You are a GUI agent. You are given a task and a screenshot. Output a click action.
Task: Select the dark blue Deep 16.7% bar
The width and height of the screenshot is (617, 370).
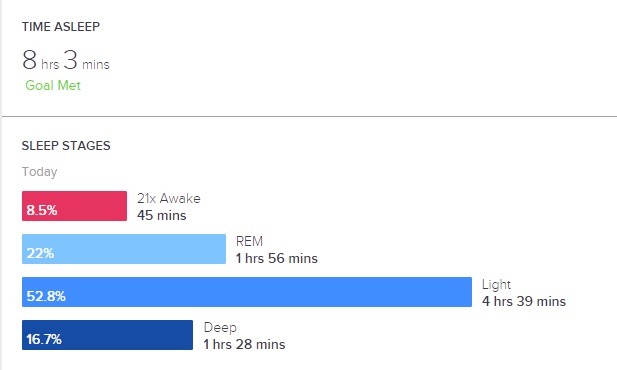(107, 335)
